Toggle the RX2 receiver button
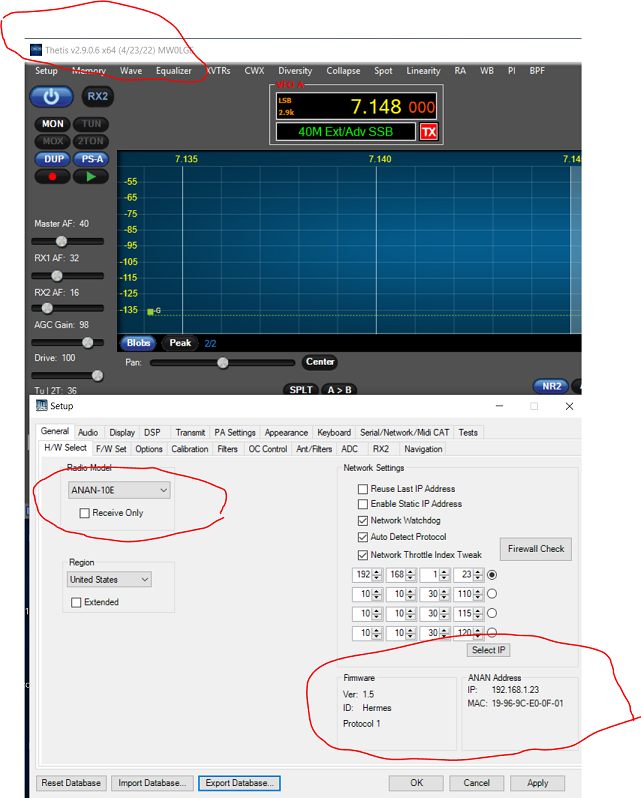641x798 pixels. [x=97, y=96]
